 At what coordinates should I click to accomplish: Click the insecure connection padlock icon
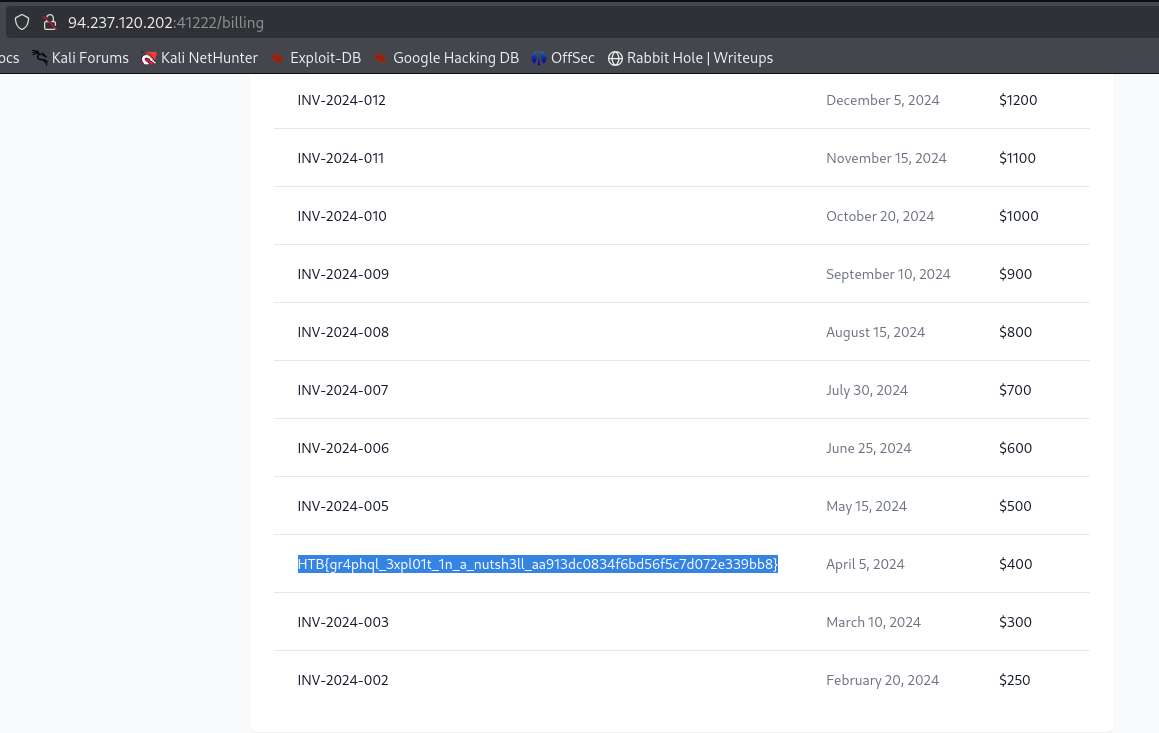48,22
